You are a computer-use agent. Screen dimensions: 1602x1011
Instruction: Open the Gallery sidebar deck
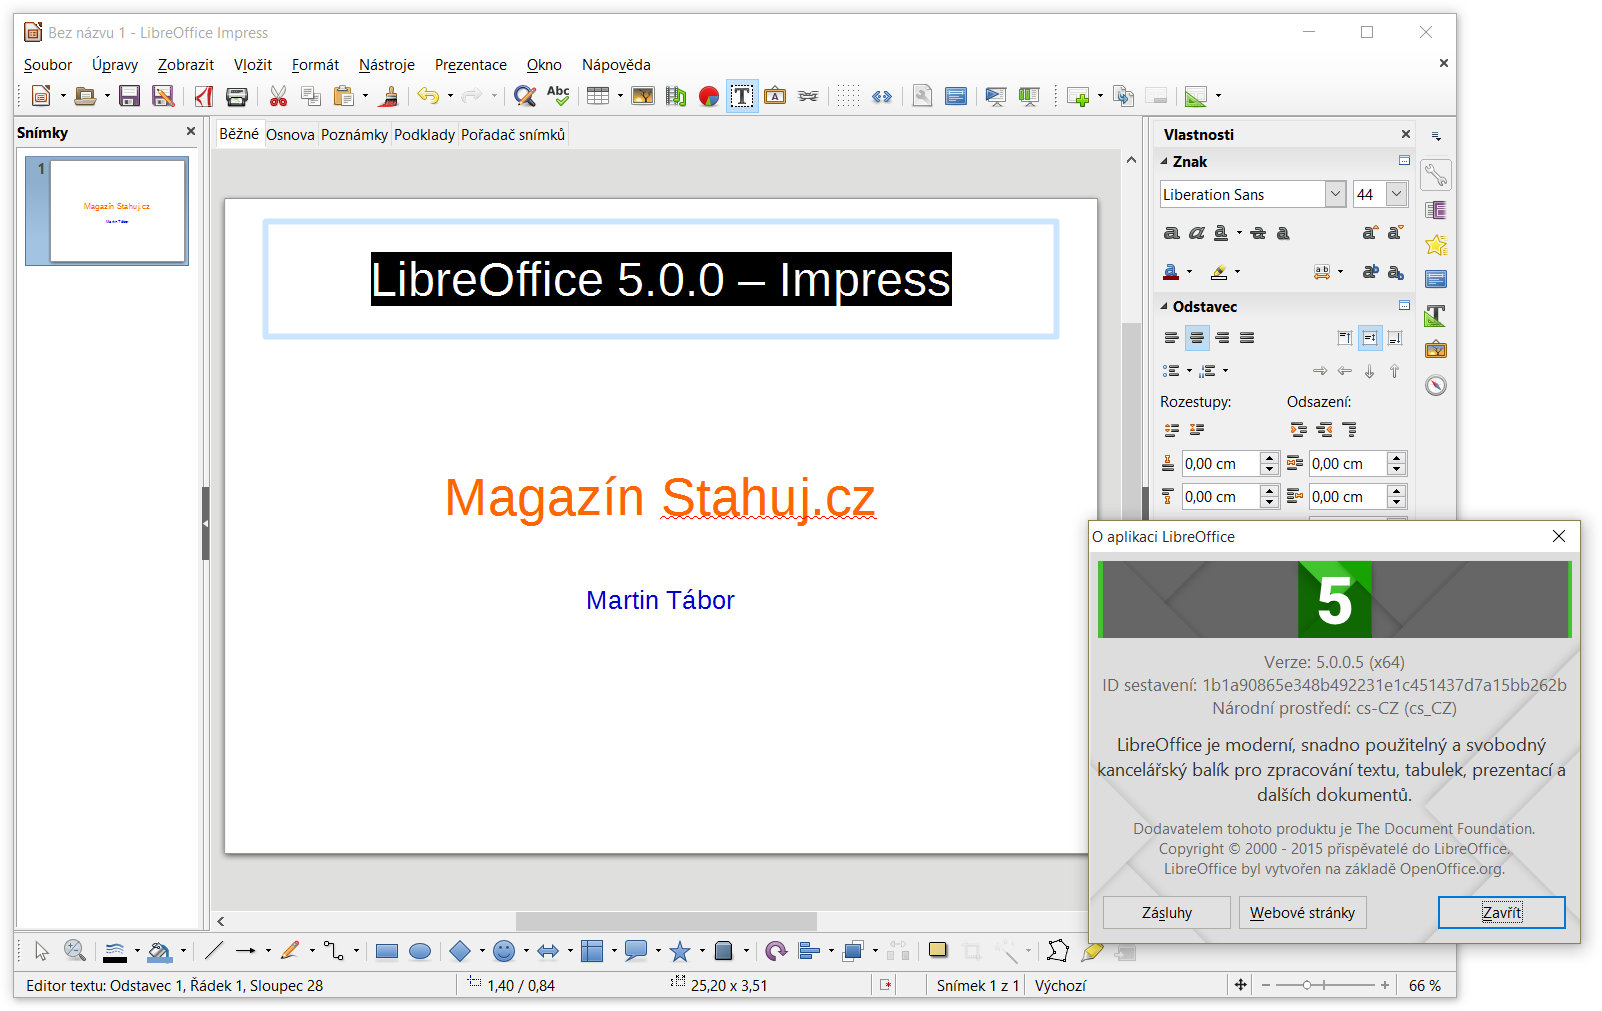[x=1436, y=349]
